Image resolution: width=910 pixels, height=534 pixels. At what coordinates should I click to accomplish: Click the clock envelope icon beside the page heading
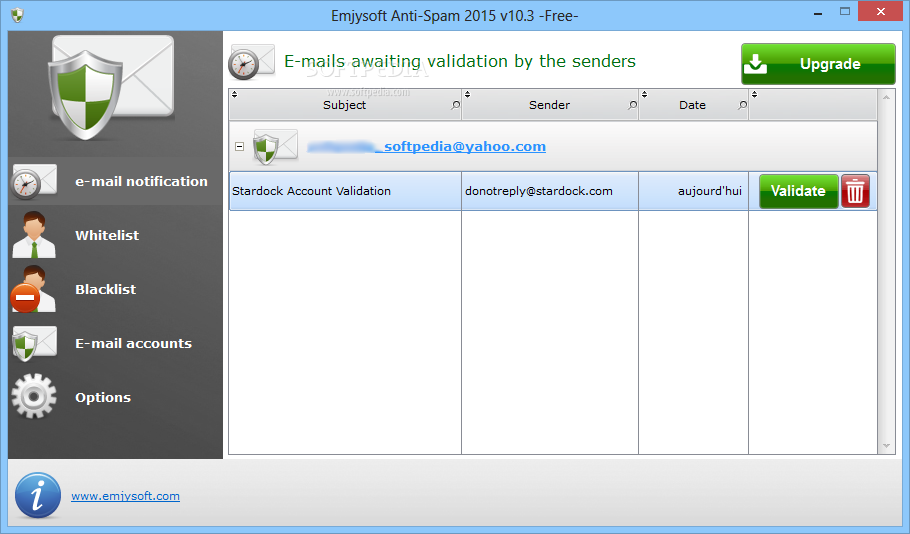[251, 62]
